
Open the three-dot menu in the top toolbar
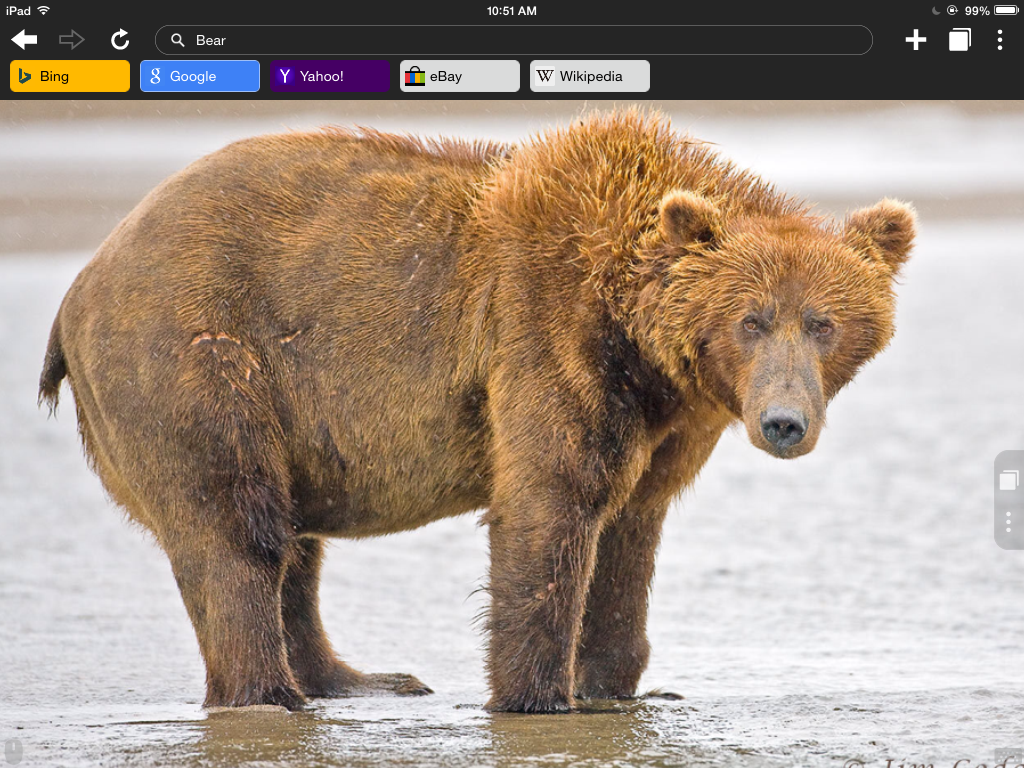[999, 40]
